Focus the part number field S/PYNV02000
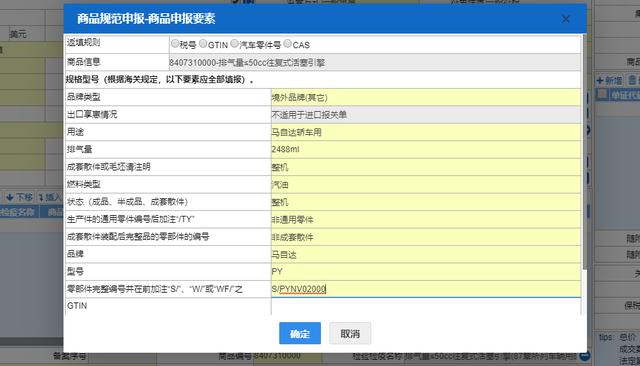The width and height of the screenshot is (640, 366). pyautogui.click(x=426, y=289)
